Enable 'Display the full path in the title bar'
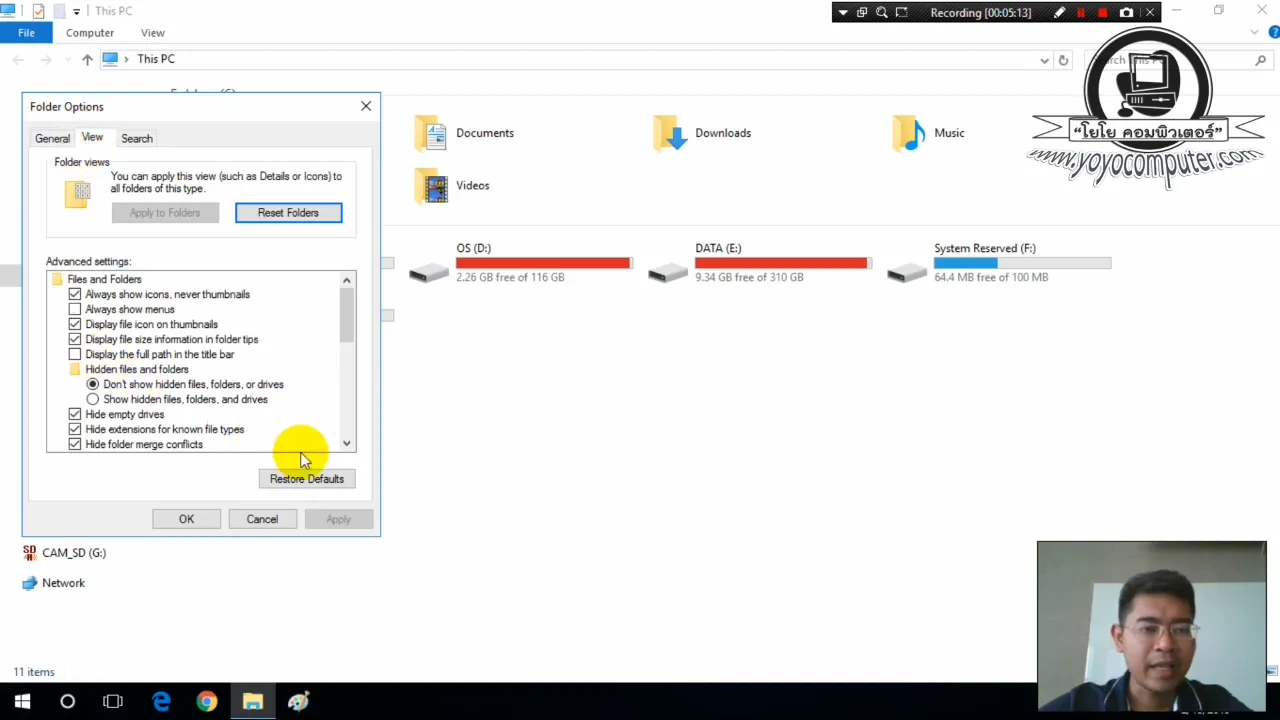 tap(75, 354)
